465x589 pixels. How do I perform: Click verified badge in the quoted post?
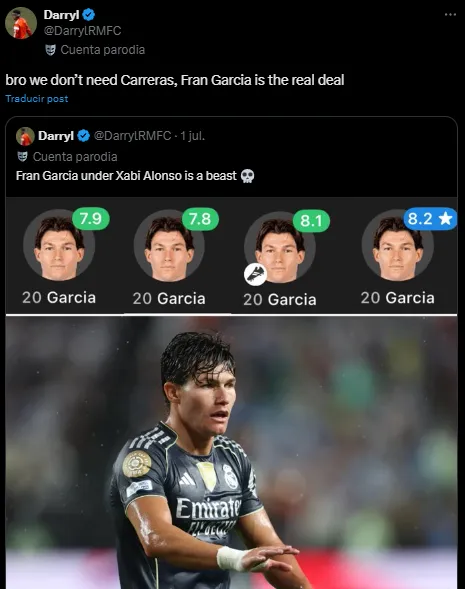(83, 136)
